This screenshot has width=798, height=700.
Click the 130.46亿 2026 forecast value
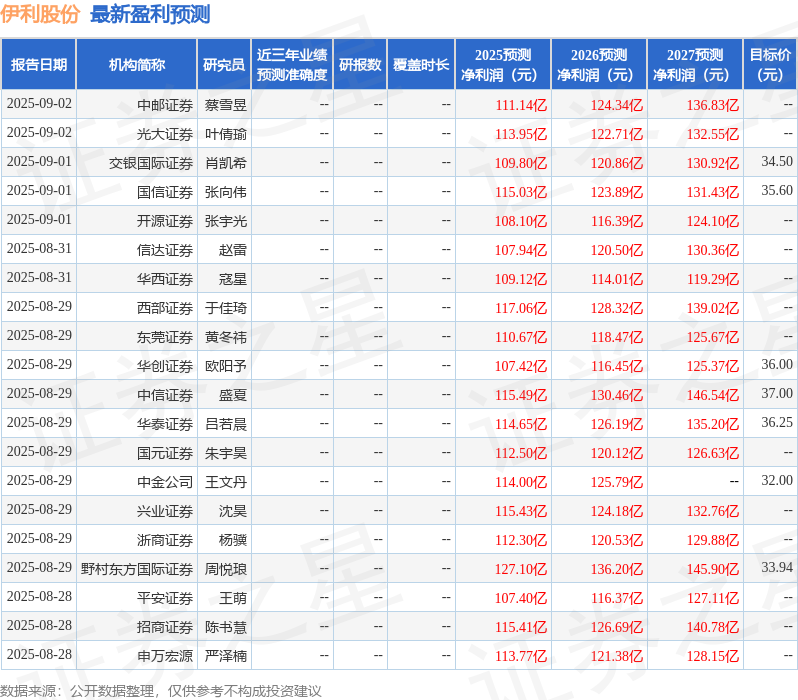coord(617,396)
